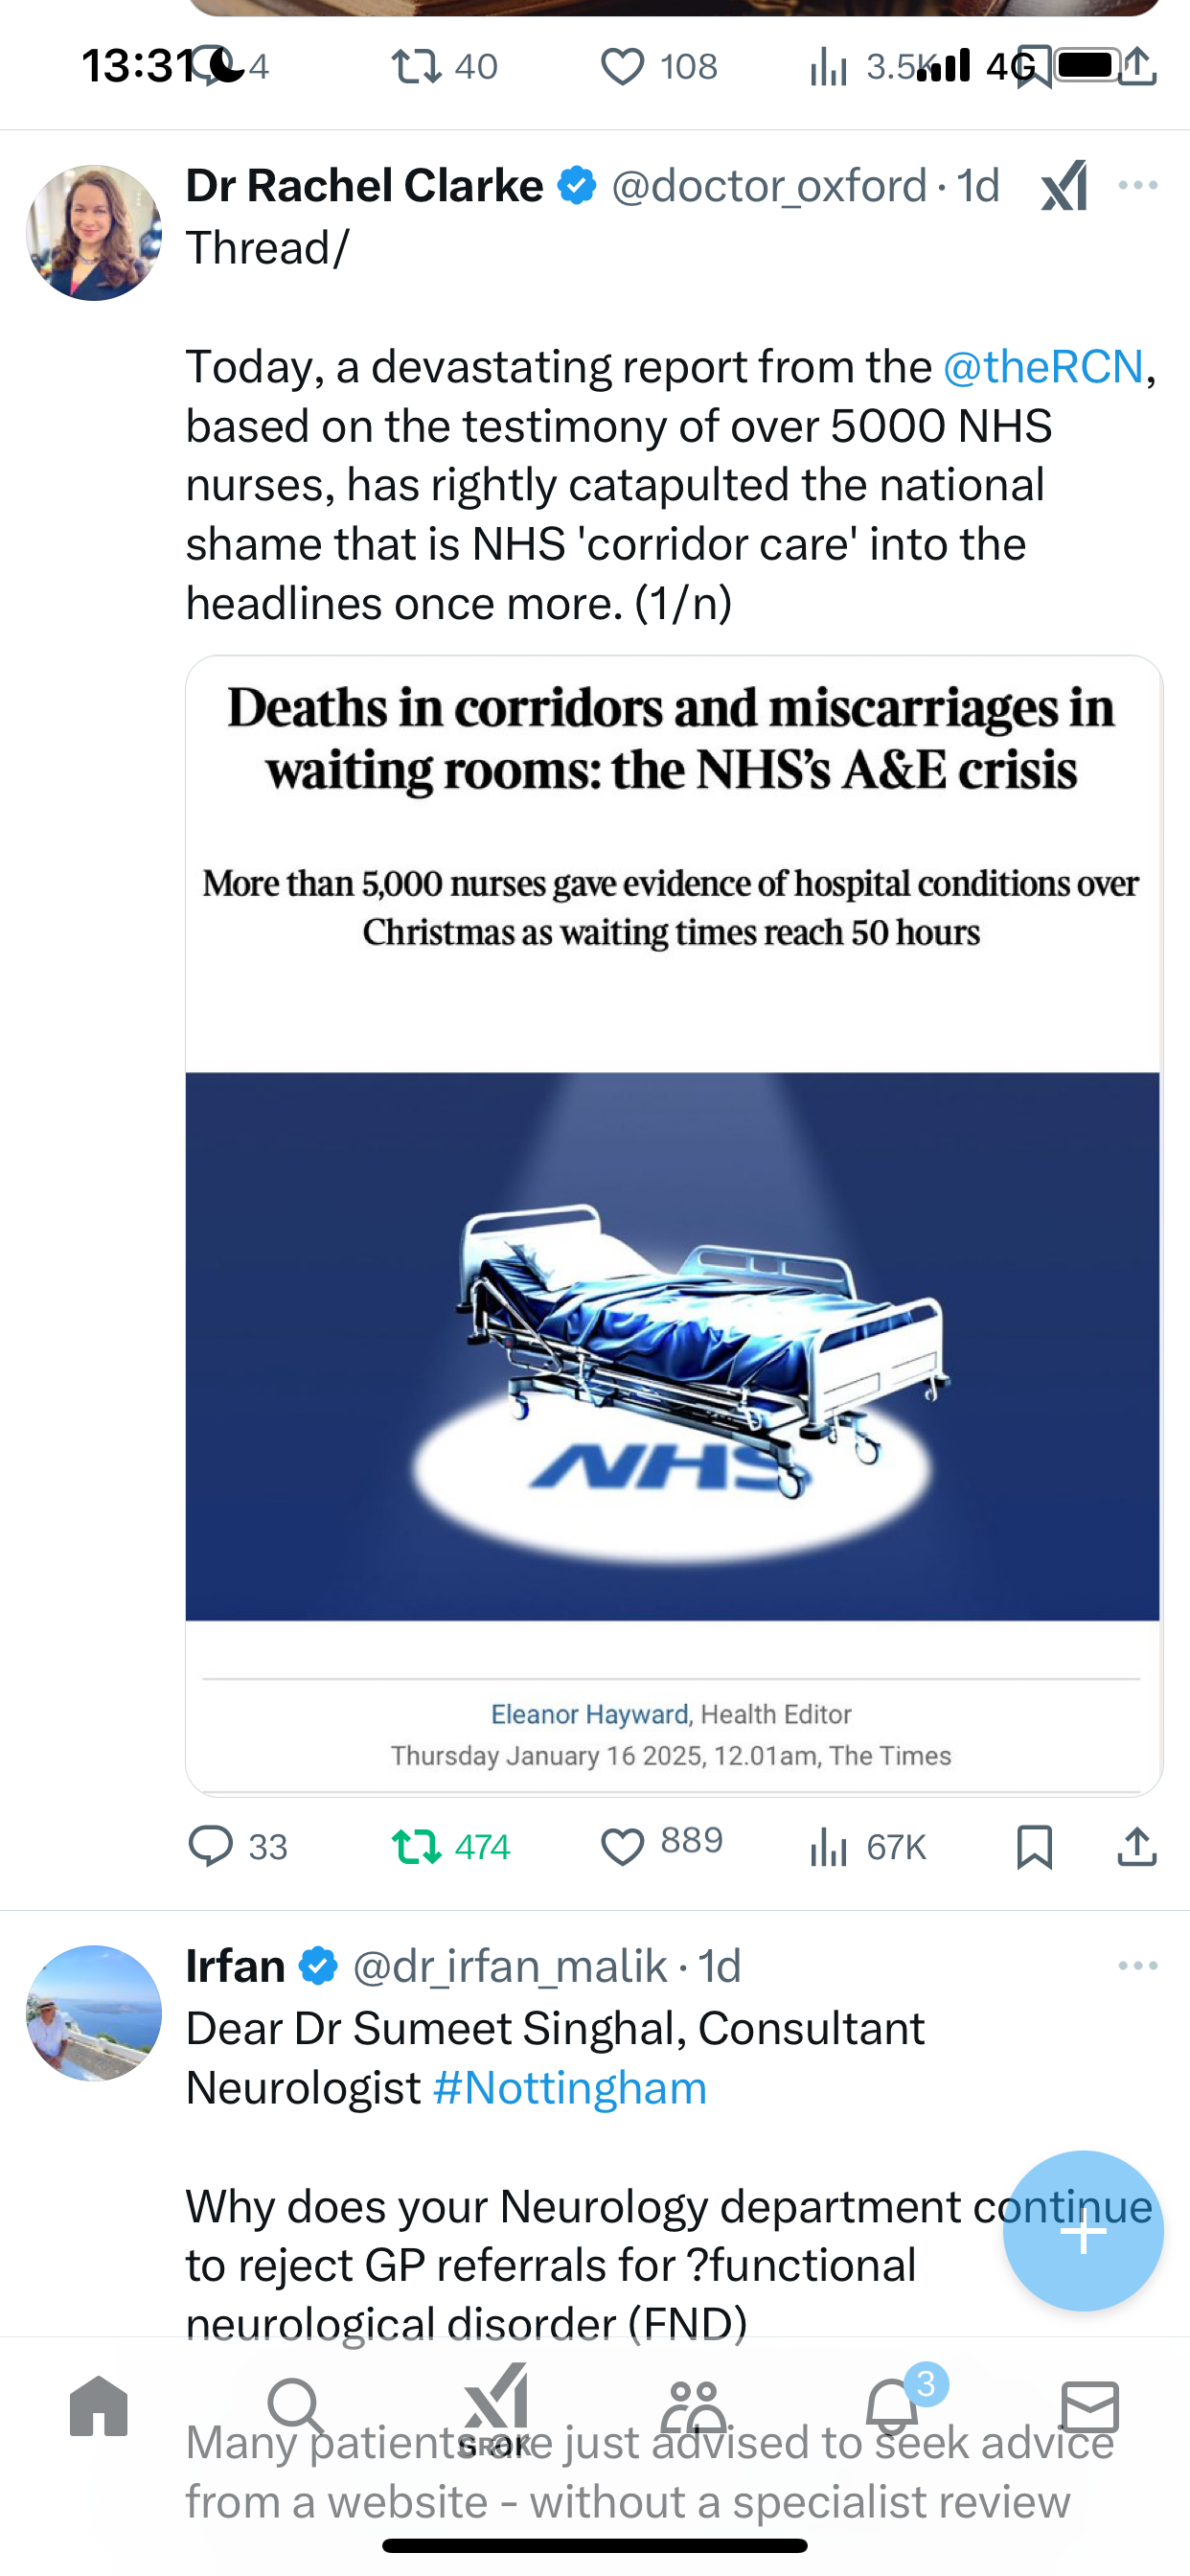Open Dr Rachel Clarke's profile picture
Screen dimensions: 1190x2576
click(x=94, y=232)
